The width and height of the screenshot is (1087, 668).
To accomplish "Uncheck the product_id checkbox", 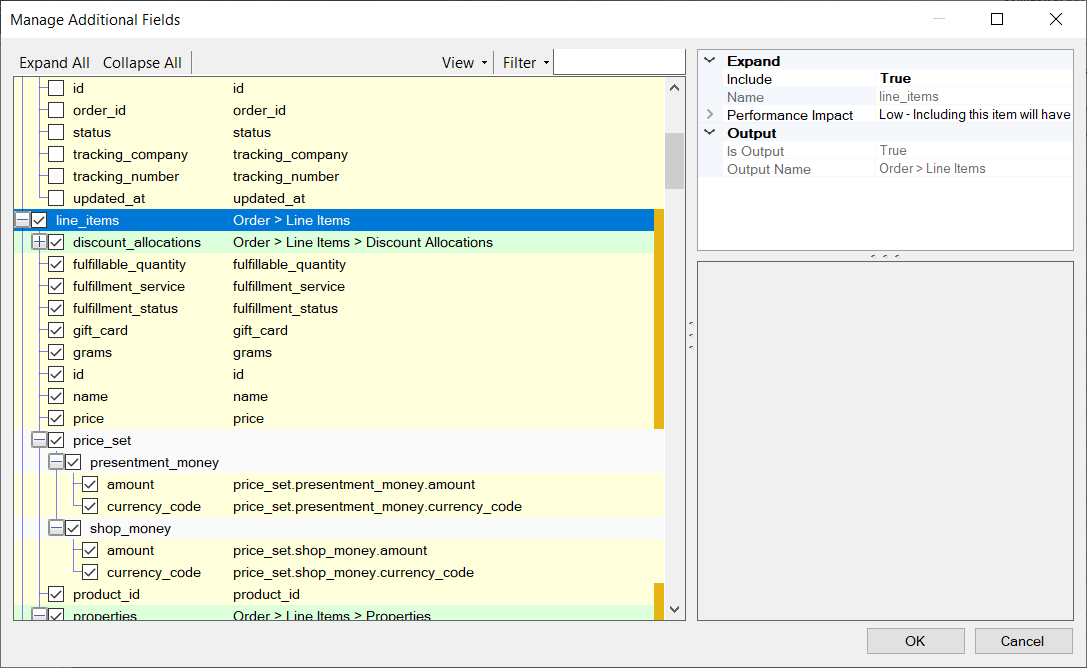I will click(56, 594).
